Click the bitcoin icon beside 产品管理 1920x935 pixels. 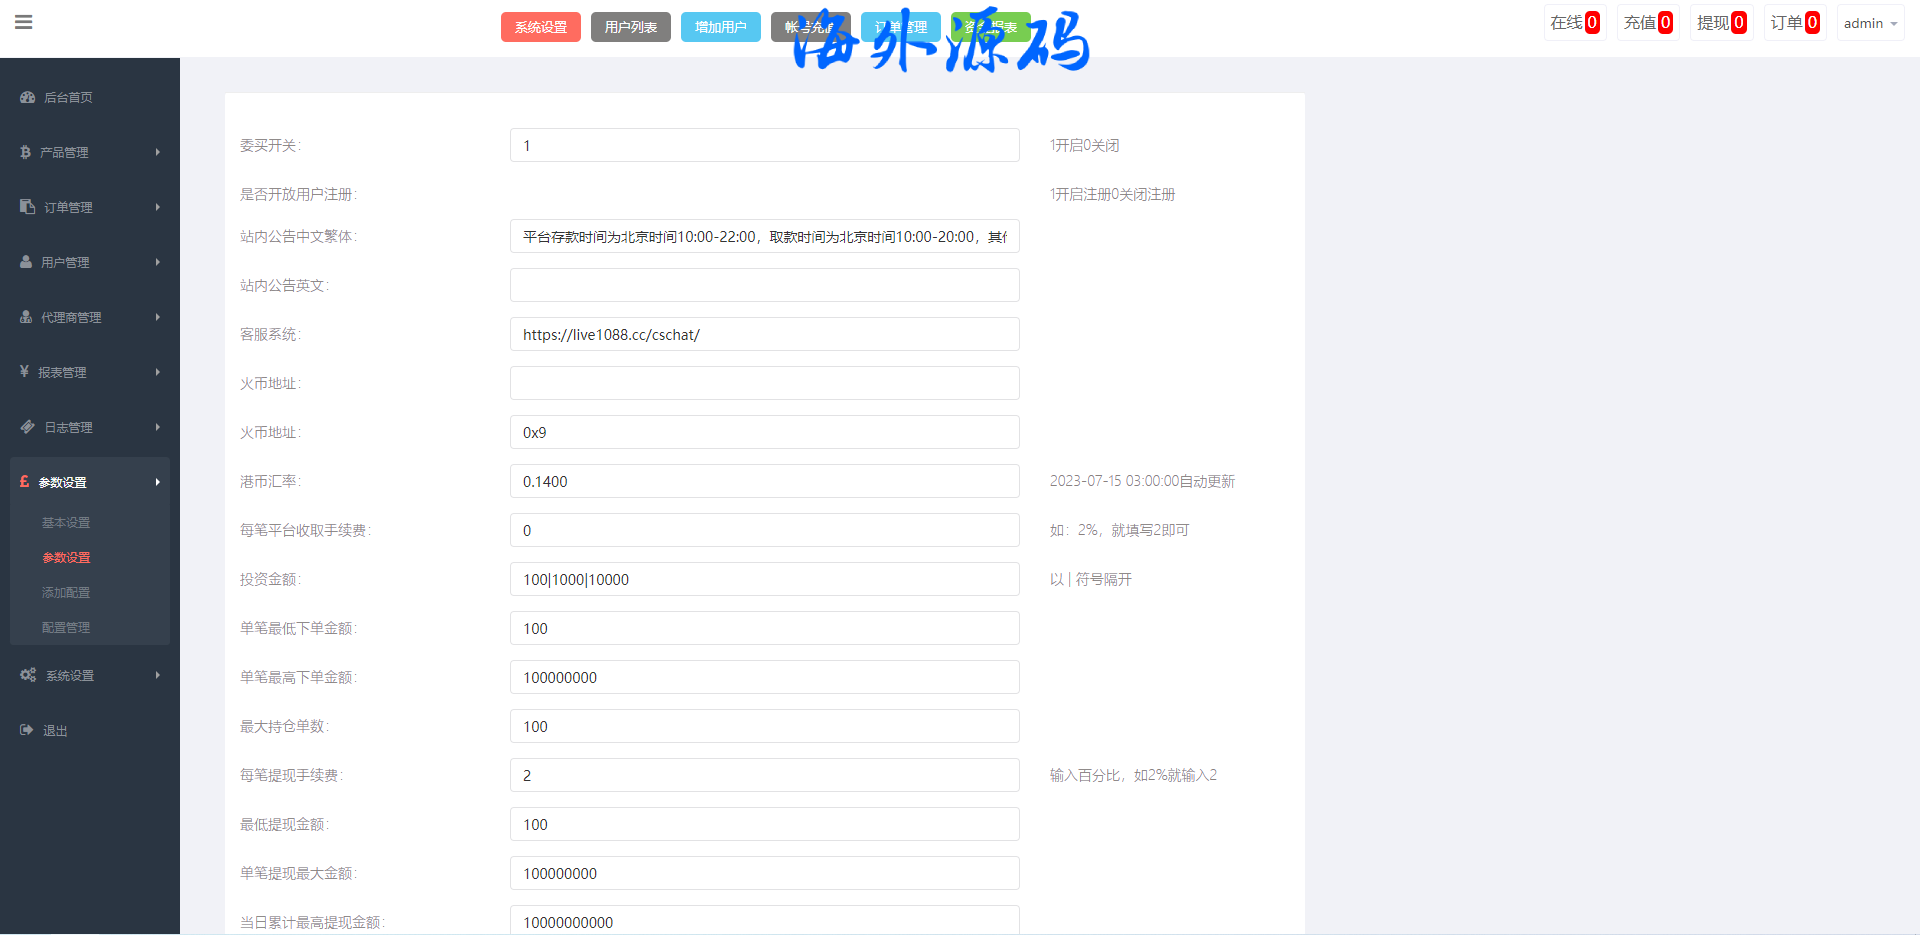pyautogui.click(x=25, y=152)
